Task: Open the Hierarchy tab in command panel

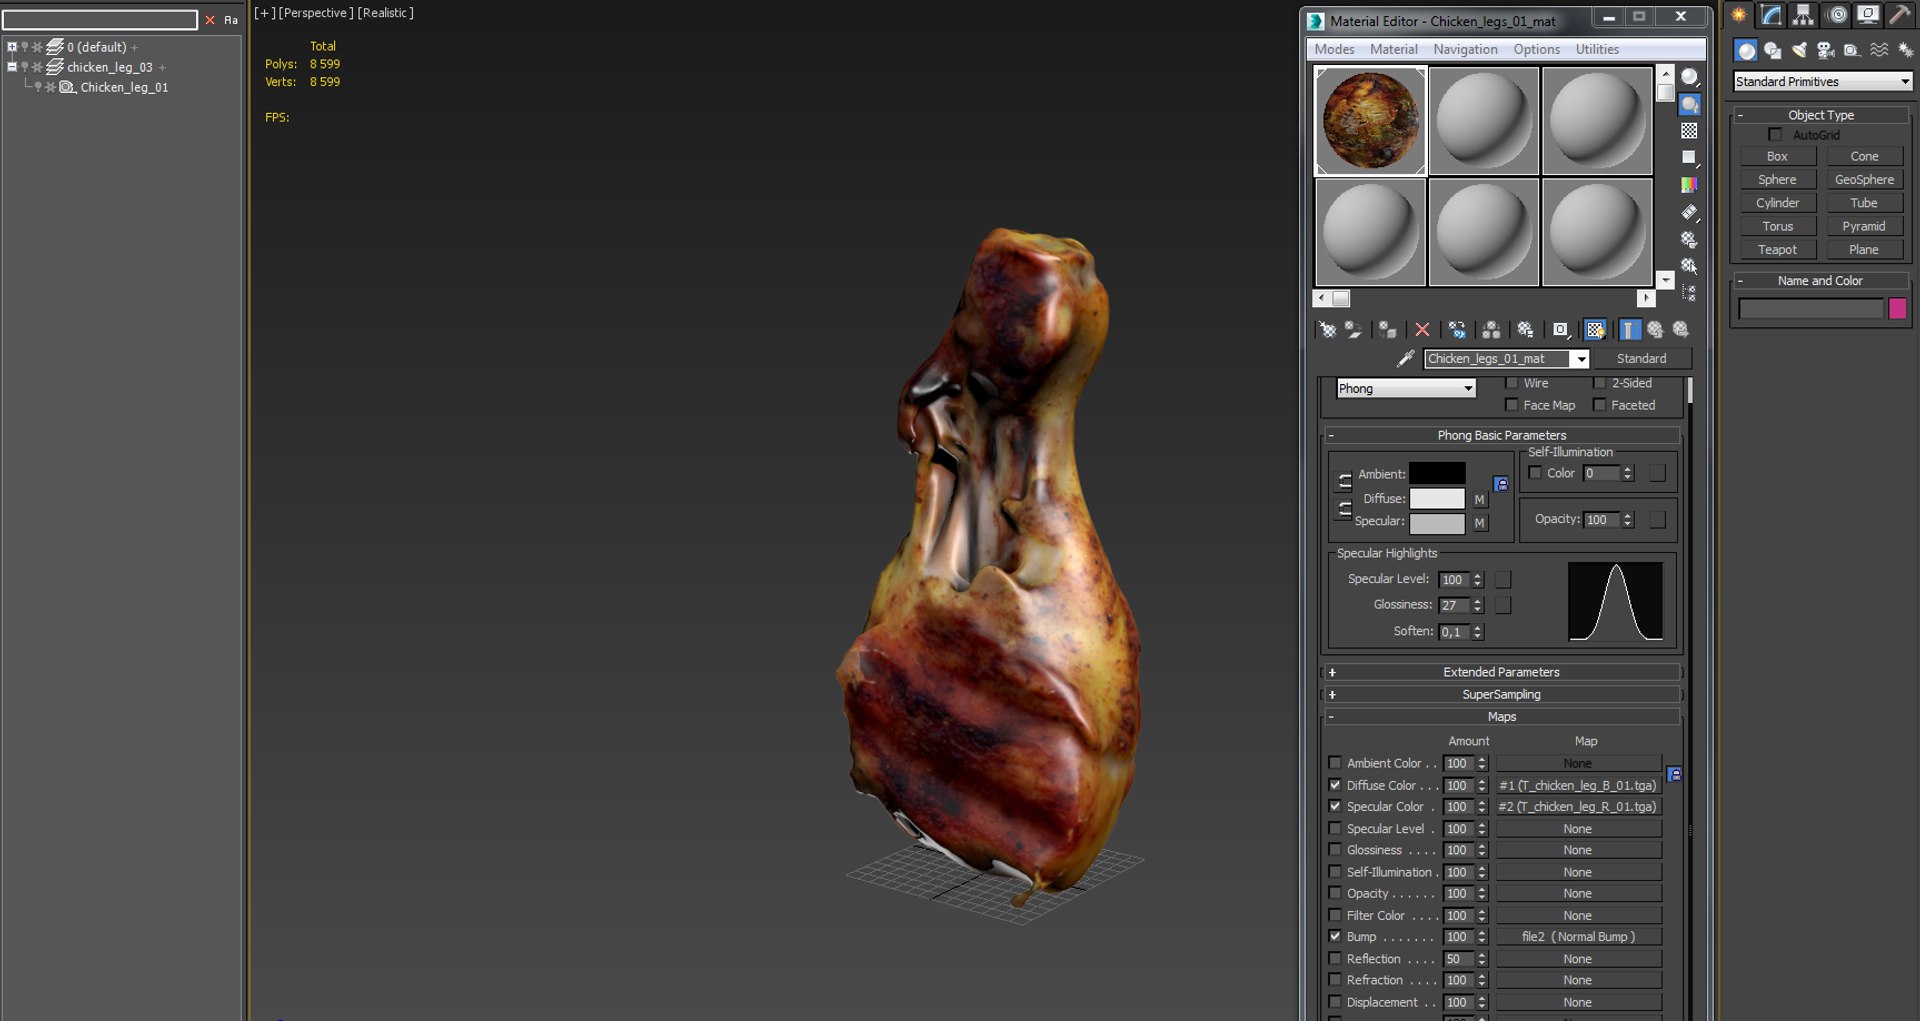Action: click(1803, 15)
